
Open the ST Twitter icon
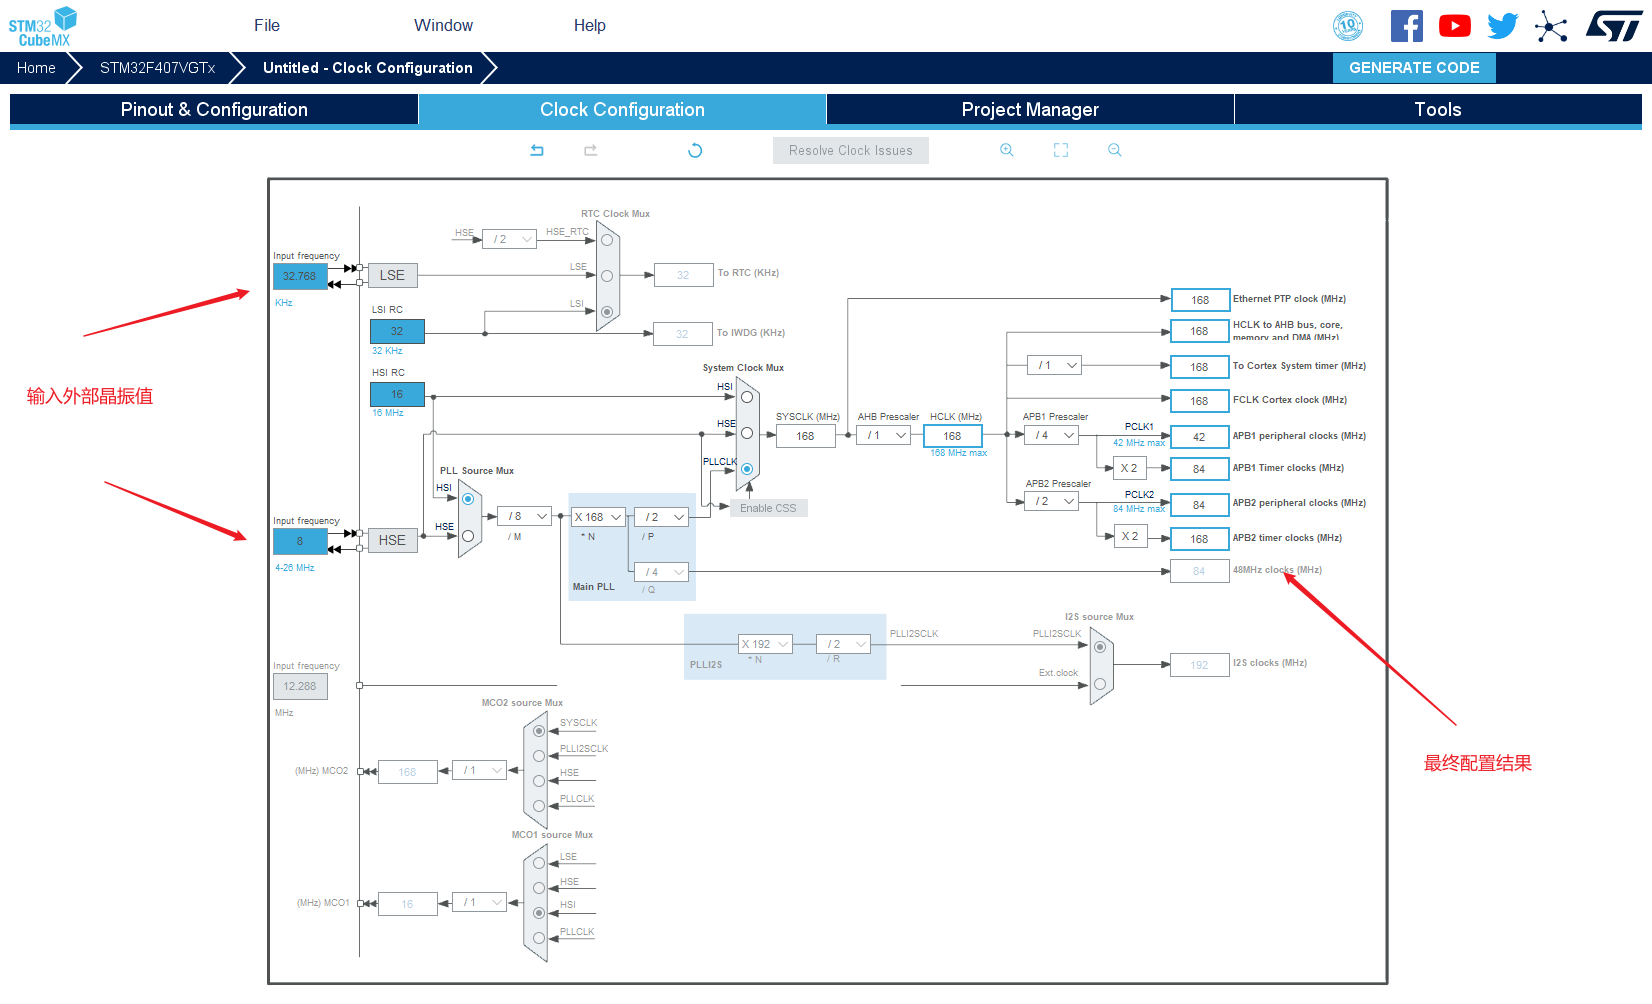1503,26
